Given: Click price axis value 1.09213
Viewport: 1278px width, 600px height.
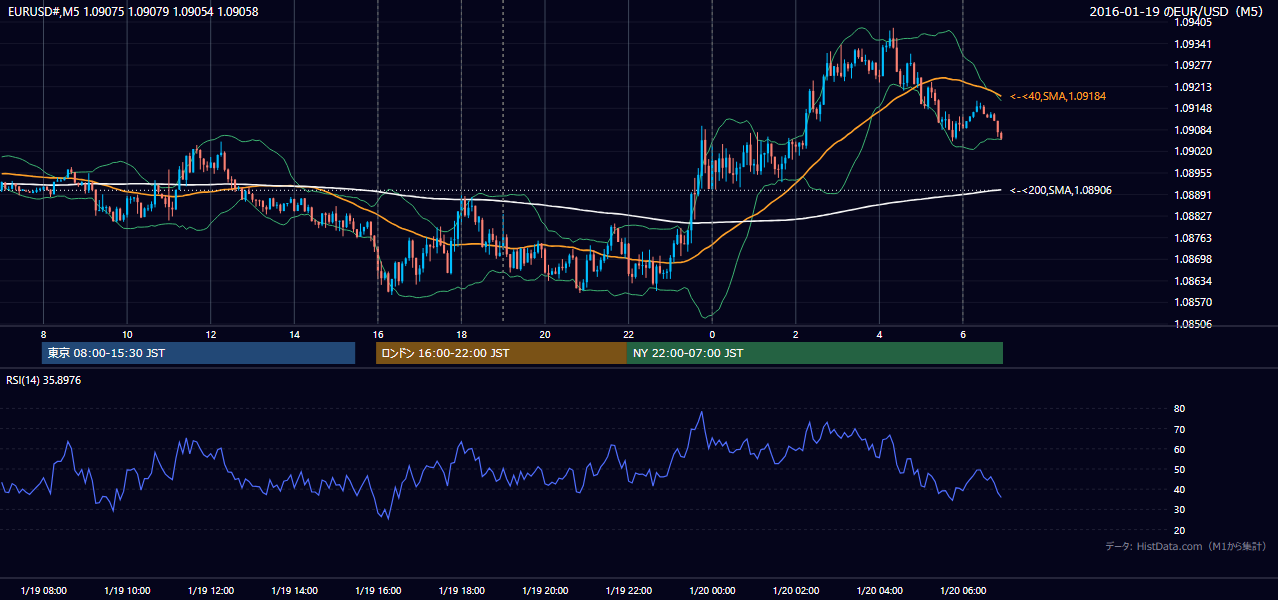Looking at the screenshot, I should click(x=1195, y=87).
